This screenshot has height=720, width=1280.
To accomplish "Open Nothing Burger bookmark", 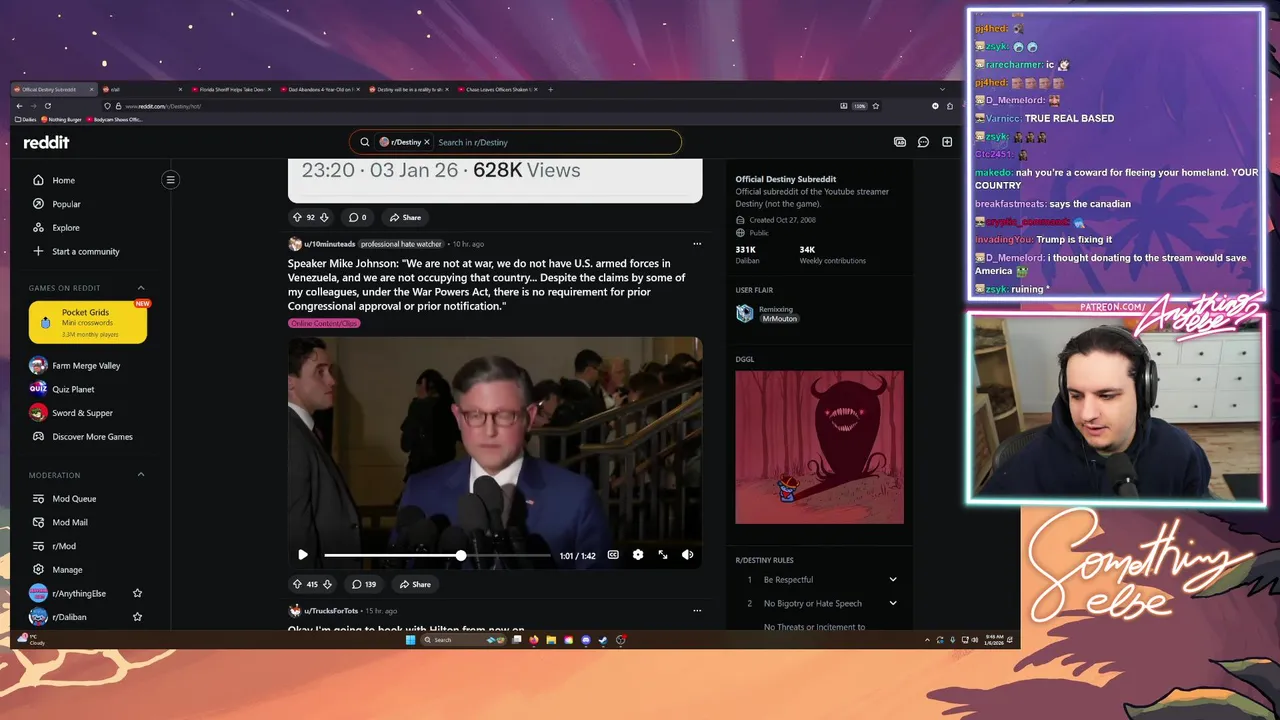I will 61,120.
